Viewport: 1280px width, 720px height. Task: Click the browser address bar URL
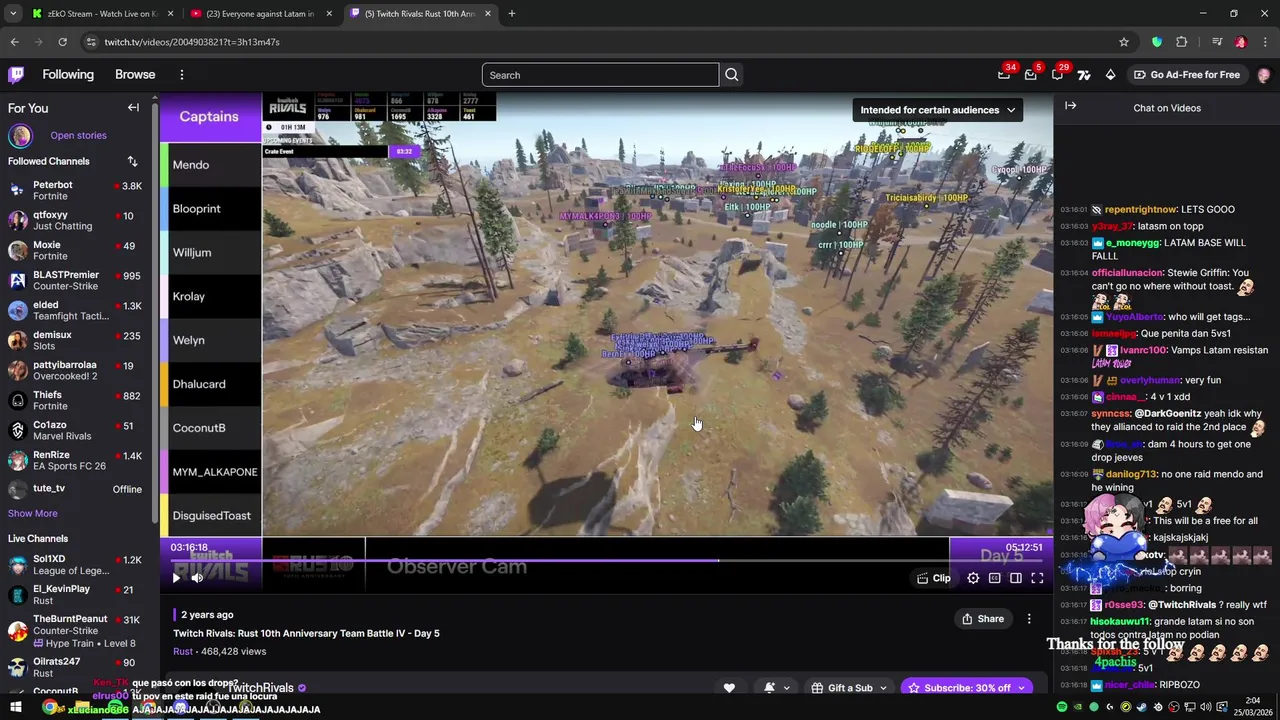(x=192, y=42)
